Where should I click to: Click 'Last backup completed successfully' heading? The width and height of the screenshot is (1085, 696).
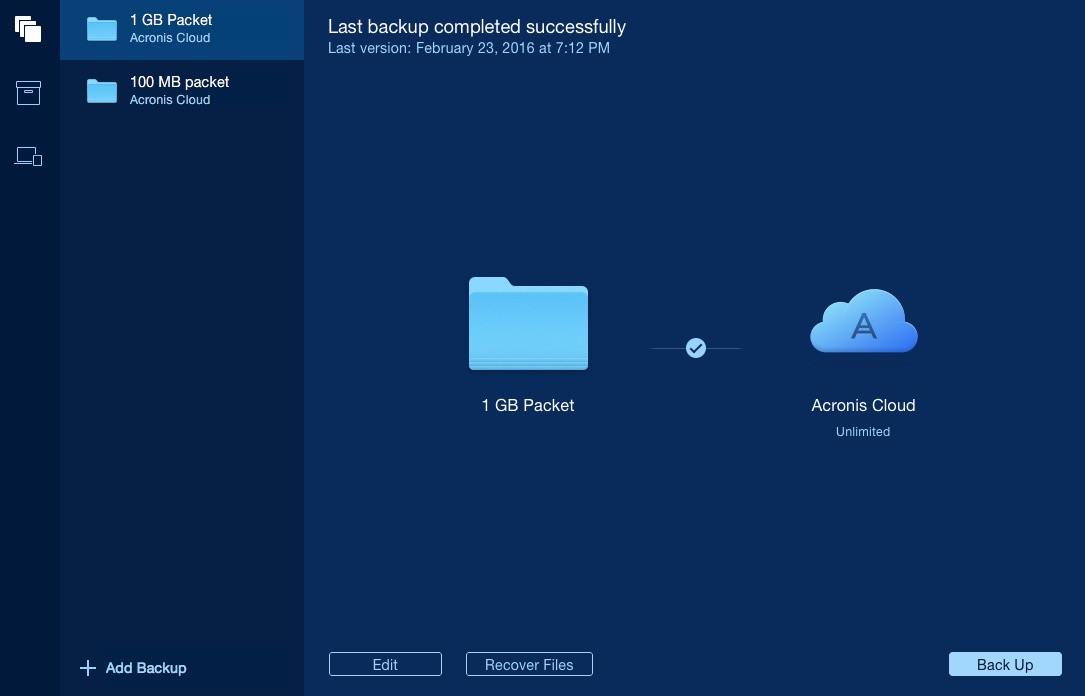click(477, 27)
